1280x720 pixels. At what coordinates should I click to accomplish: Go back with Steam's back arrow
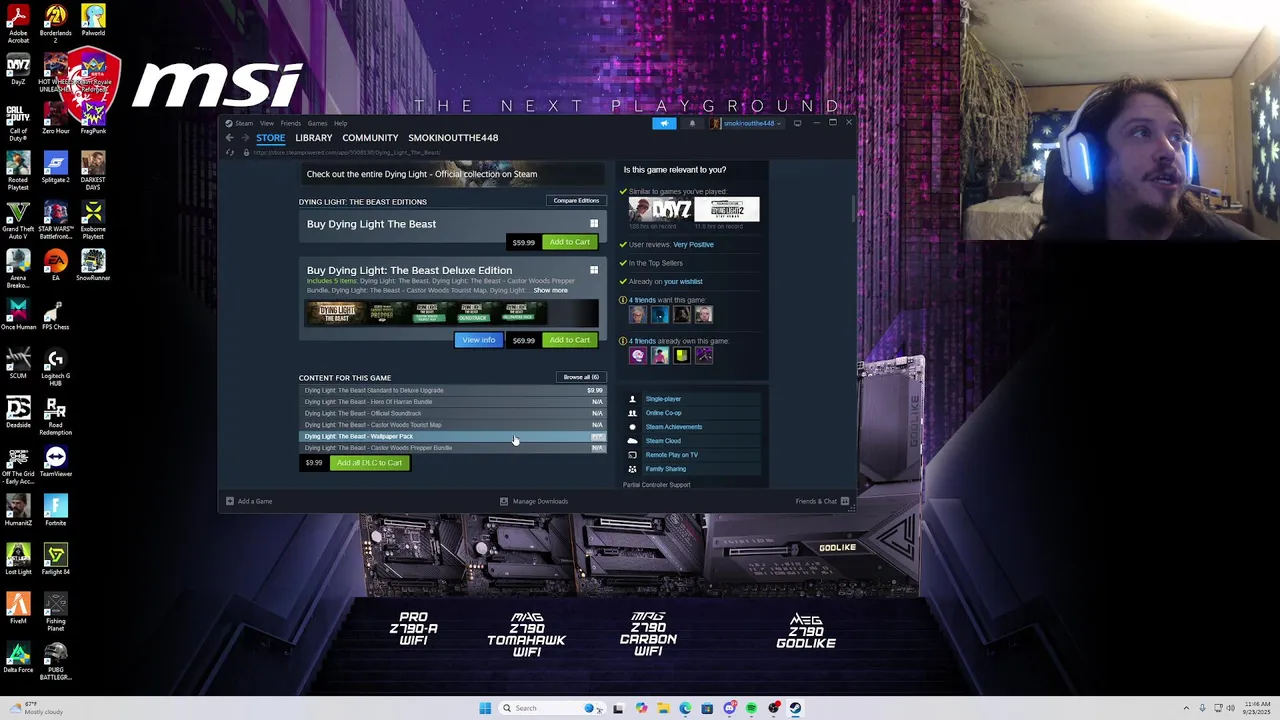(229, 138)
